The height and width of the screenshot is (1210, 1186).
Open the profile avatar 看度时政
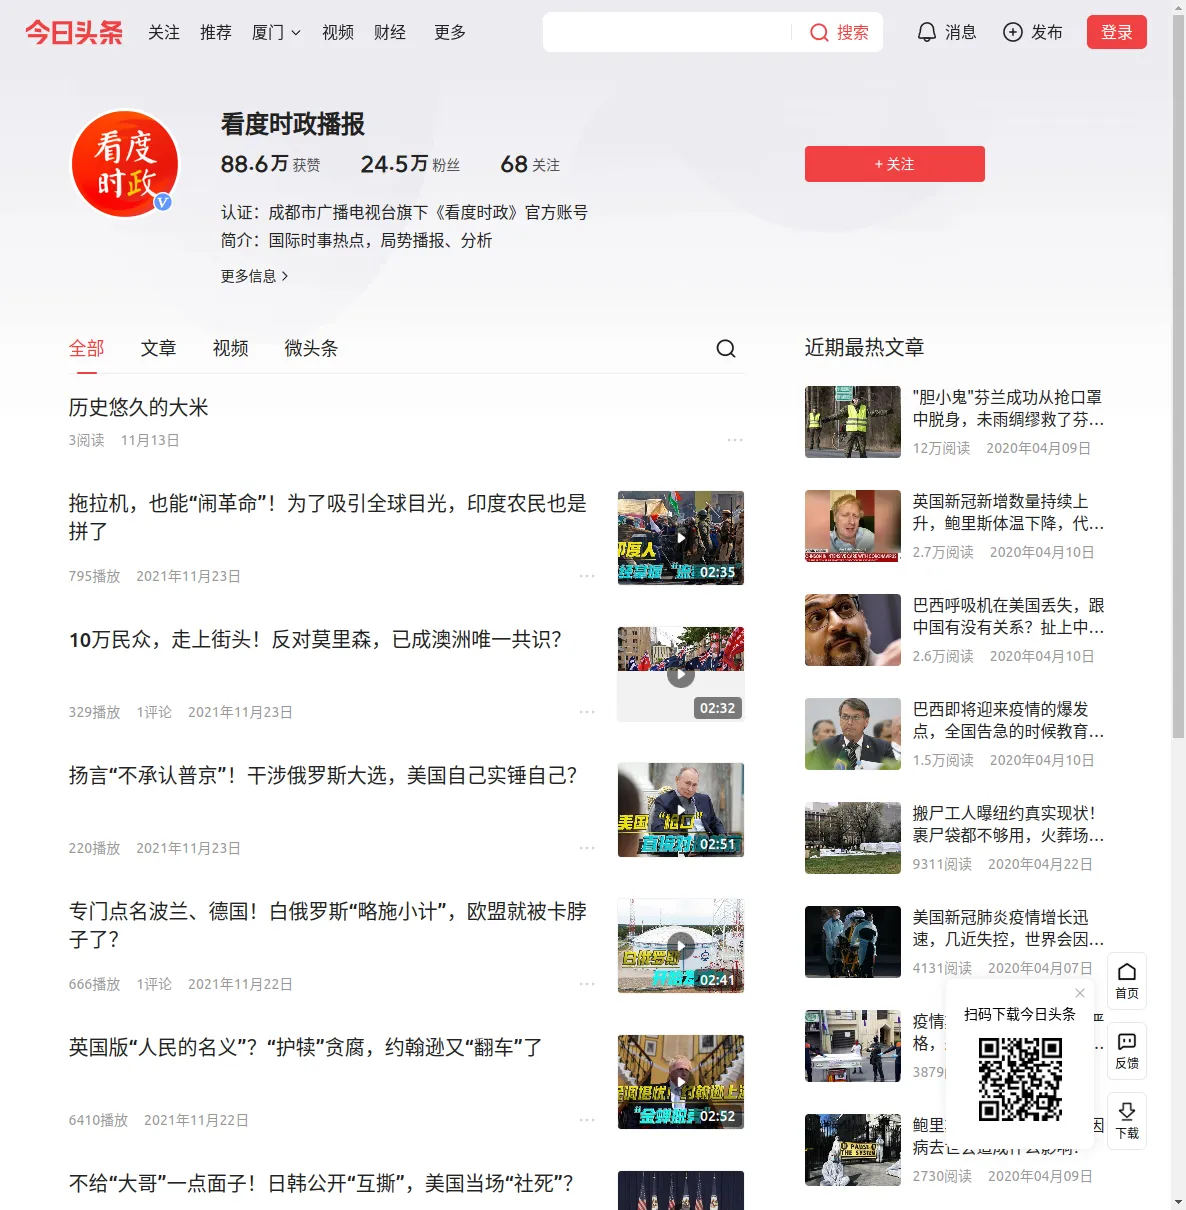coord(125,164)
